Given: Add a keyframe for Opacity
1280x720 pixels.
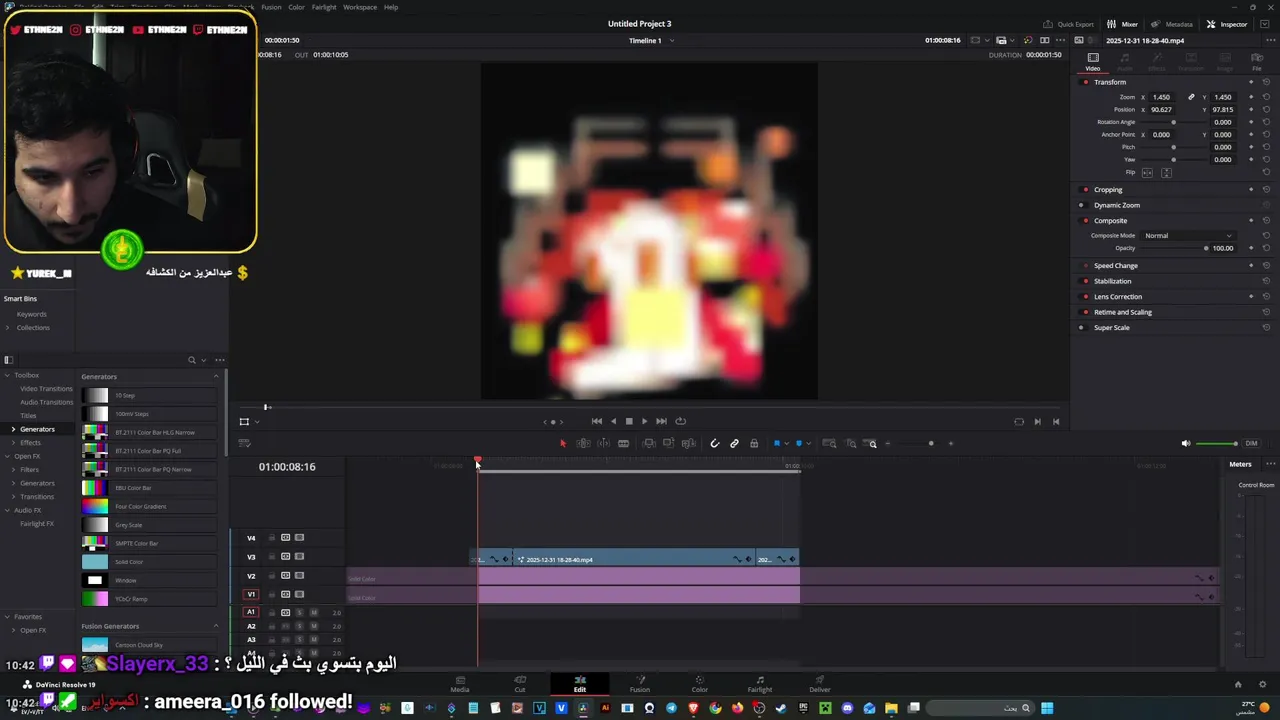Looking at the screenshot, I should 1251,248.
